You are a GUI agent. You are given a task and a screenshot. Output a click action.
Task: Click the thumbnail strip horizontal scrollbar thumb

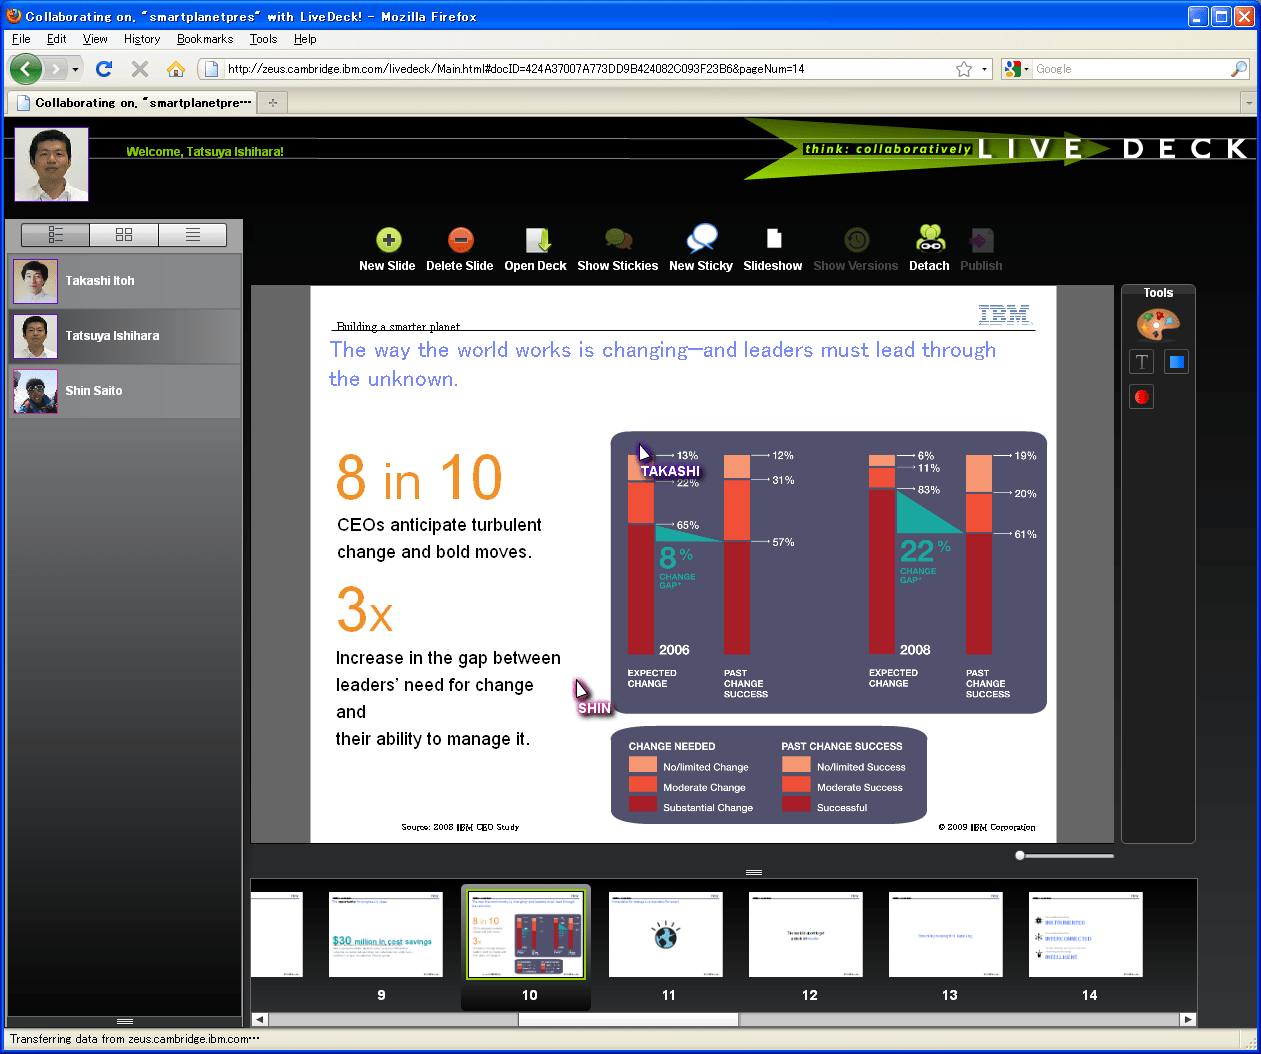coord(628,1019)
